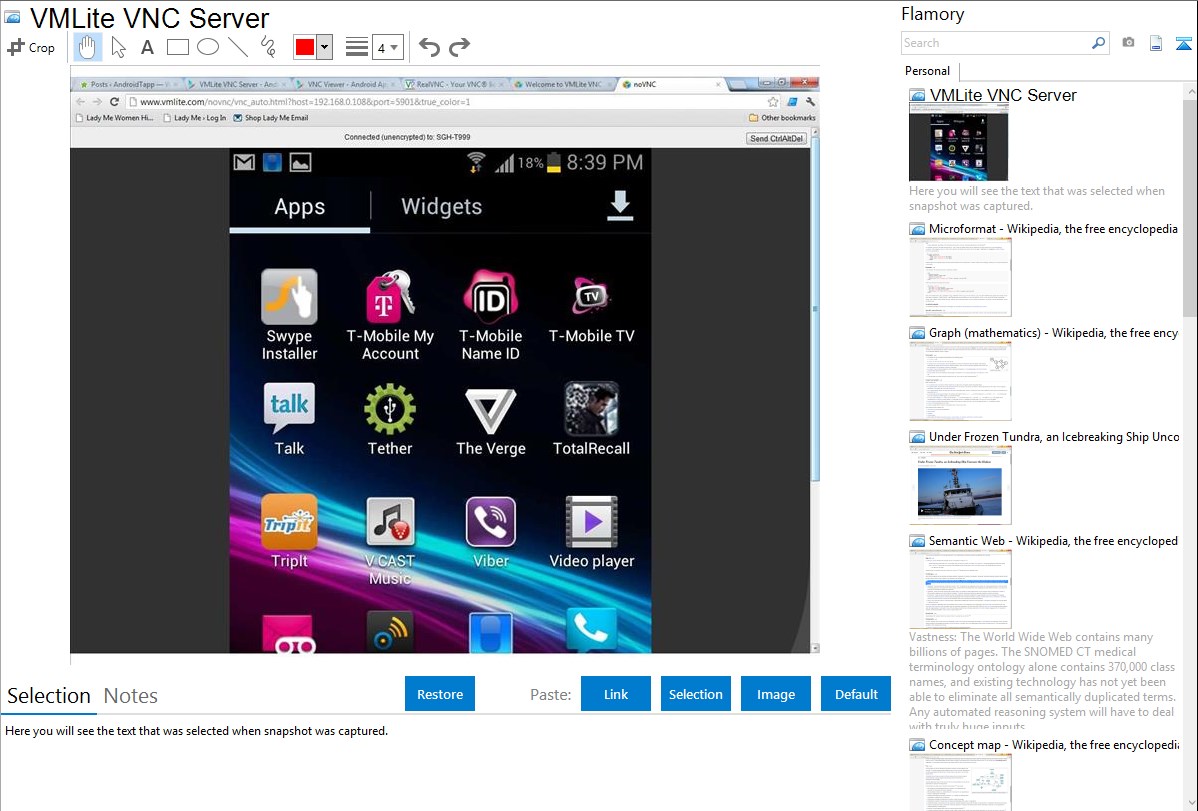Open the color picker dropdown arrow
The image size is (1198, 811).
[x=325, y=47]
